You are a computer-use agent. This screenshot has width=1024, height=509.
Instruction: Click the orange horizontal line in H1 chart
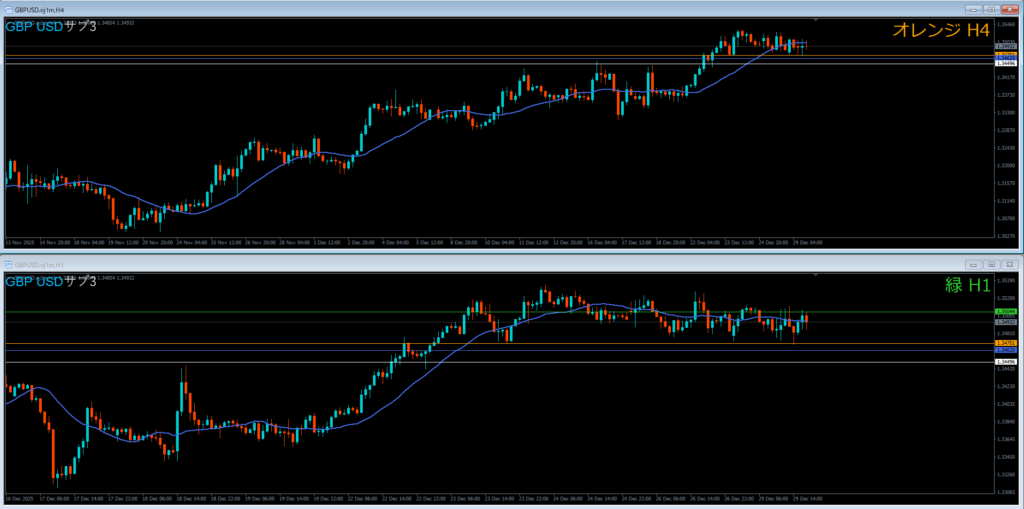click(499, 344)
